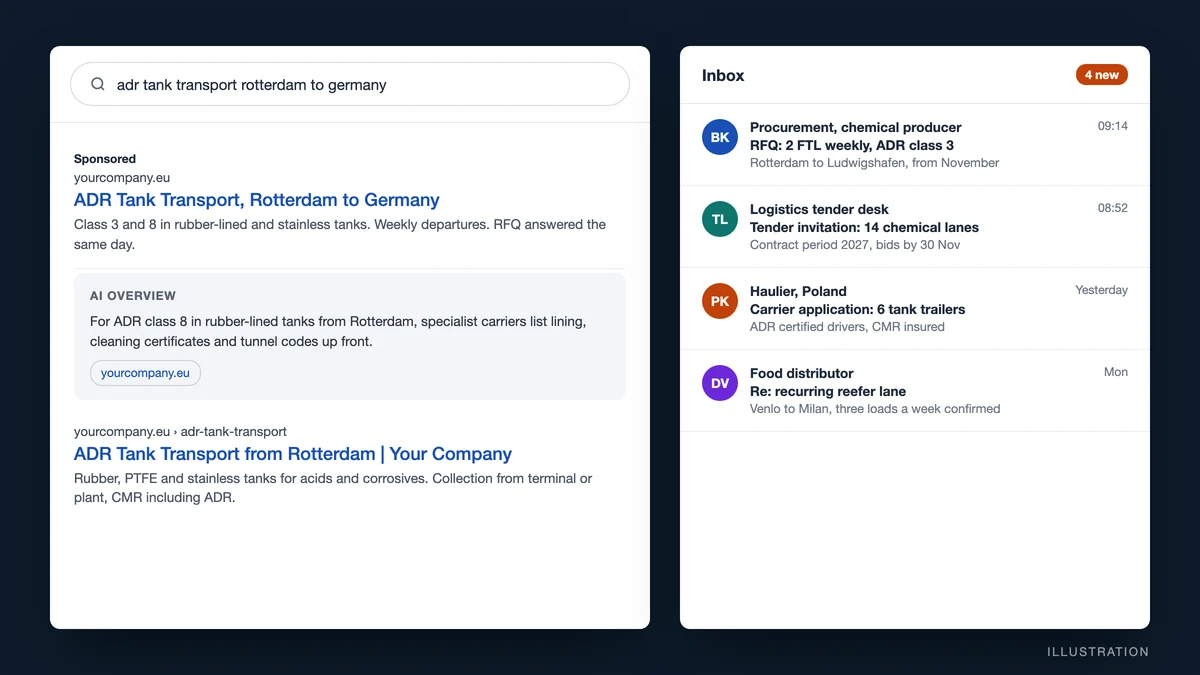1200x675 pixels.
Task: Click yourcompany.eu under Sponsored label
Action: point(122,178)
